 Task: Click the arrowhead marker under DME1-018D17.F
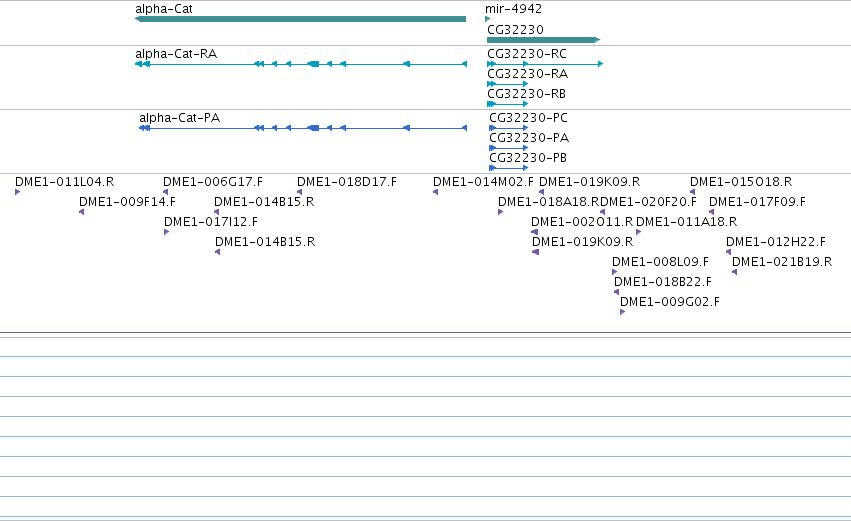300,192
